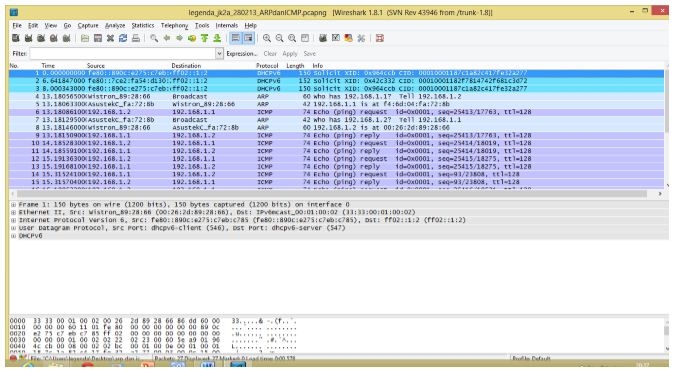Select packet 6 ICMP Echo request row
This screenshot has width=679, height=371.
tap(336, 112)
